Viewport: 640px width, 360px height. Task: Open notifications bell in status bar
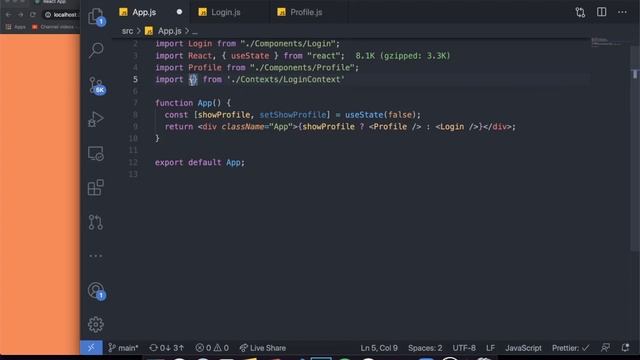coord(625,348)
